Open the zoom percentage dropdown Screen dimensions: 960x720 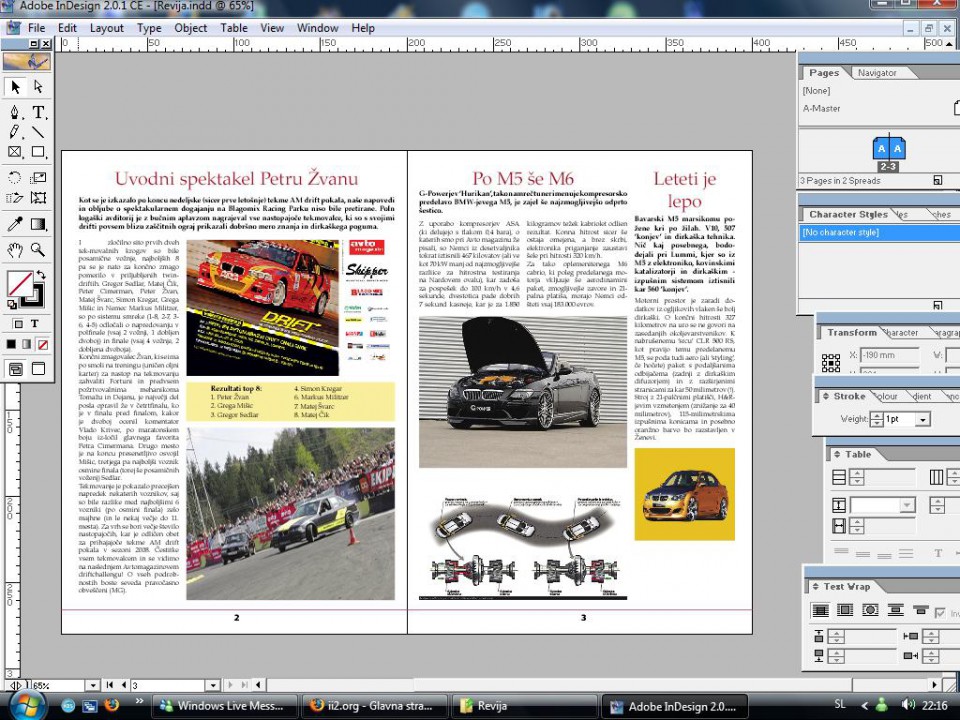coord(92,686)
